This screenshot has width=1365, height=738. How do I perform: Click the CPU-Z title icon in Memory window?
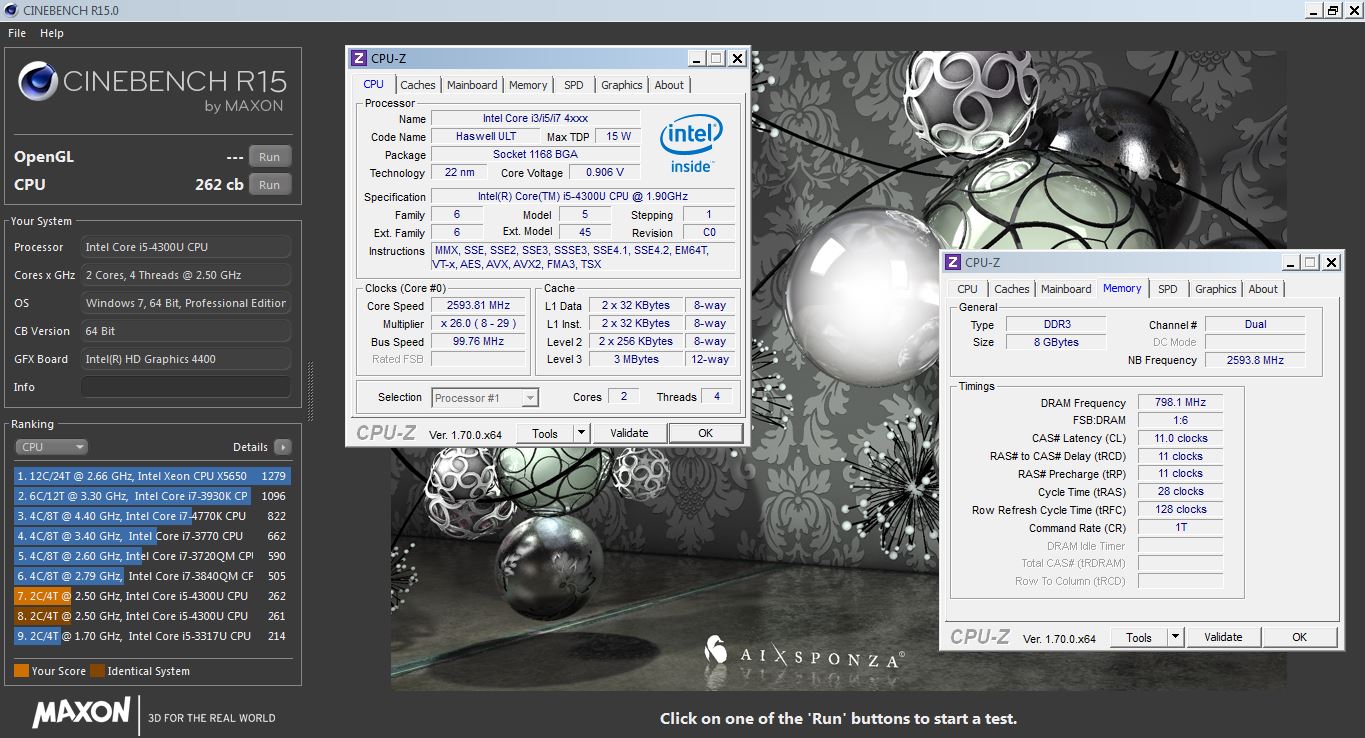953,262
